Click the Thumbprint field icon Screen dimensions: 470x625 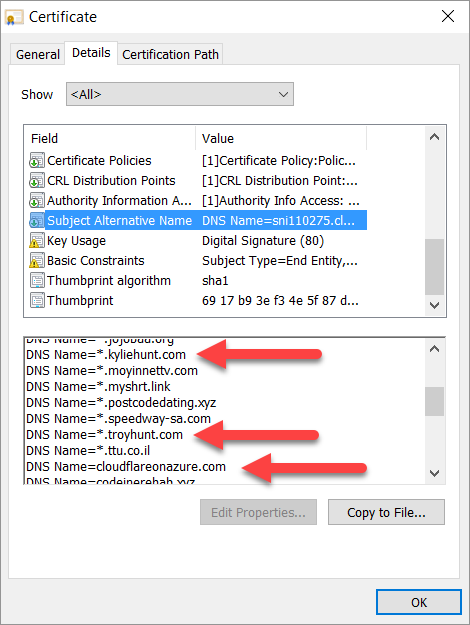click(37, 301)
